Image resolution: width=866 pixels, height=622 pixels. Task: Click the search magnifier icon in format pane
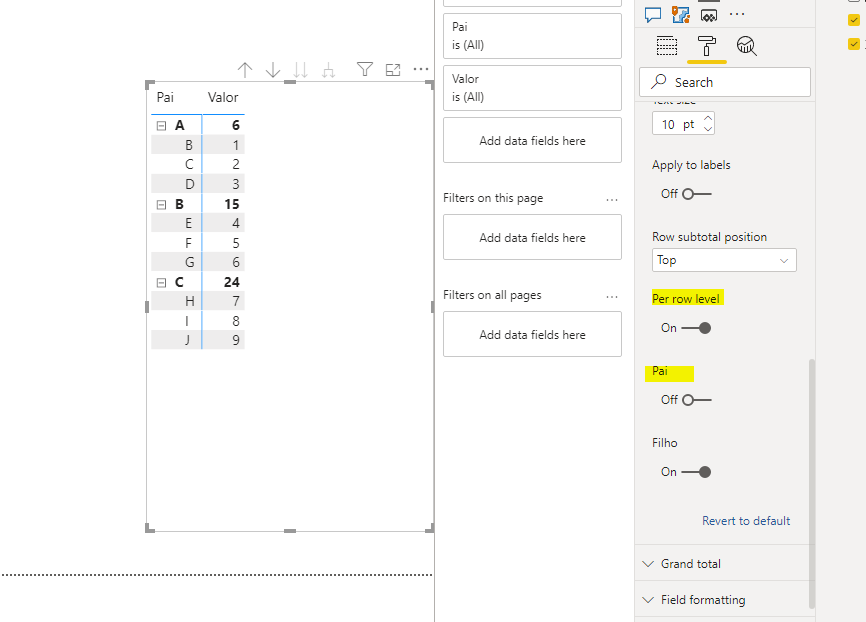(658, 82)
